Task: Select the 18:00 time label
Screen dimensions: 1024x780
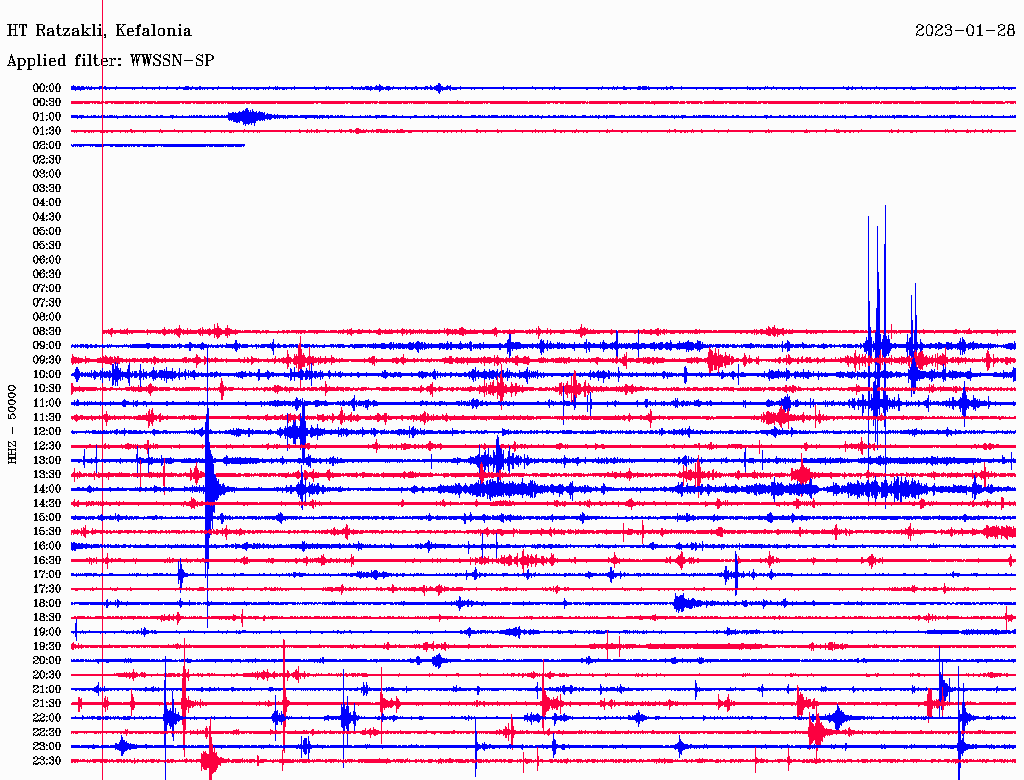Action: [47, 604]
